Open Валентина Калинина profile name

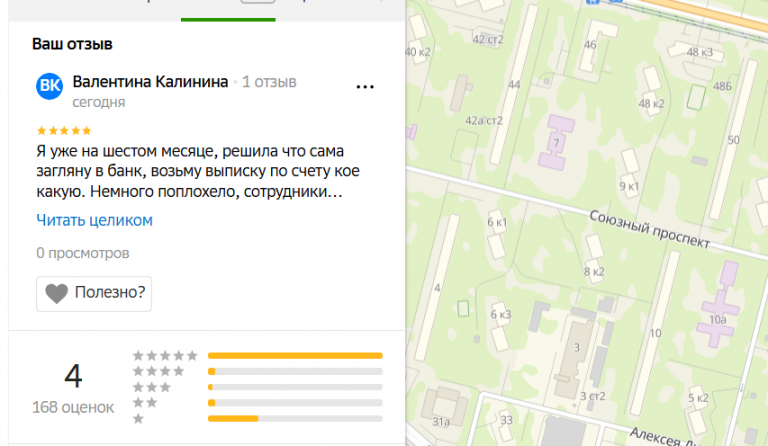(150, 81)
